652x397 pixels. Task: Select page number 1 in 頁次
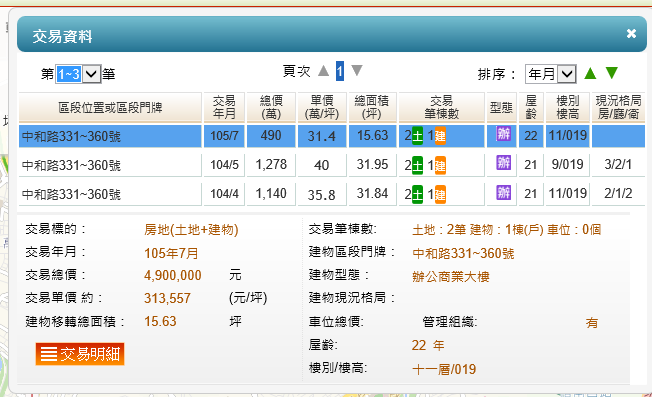coord(340,71)
